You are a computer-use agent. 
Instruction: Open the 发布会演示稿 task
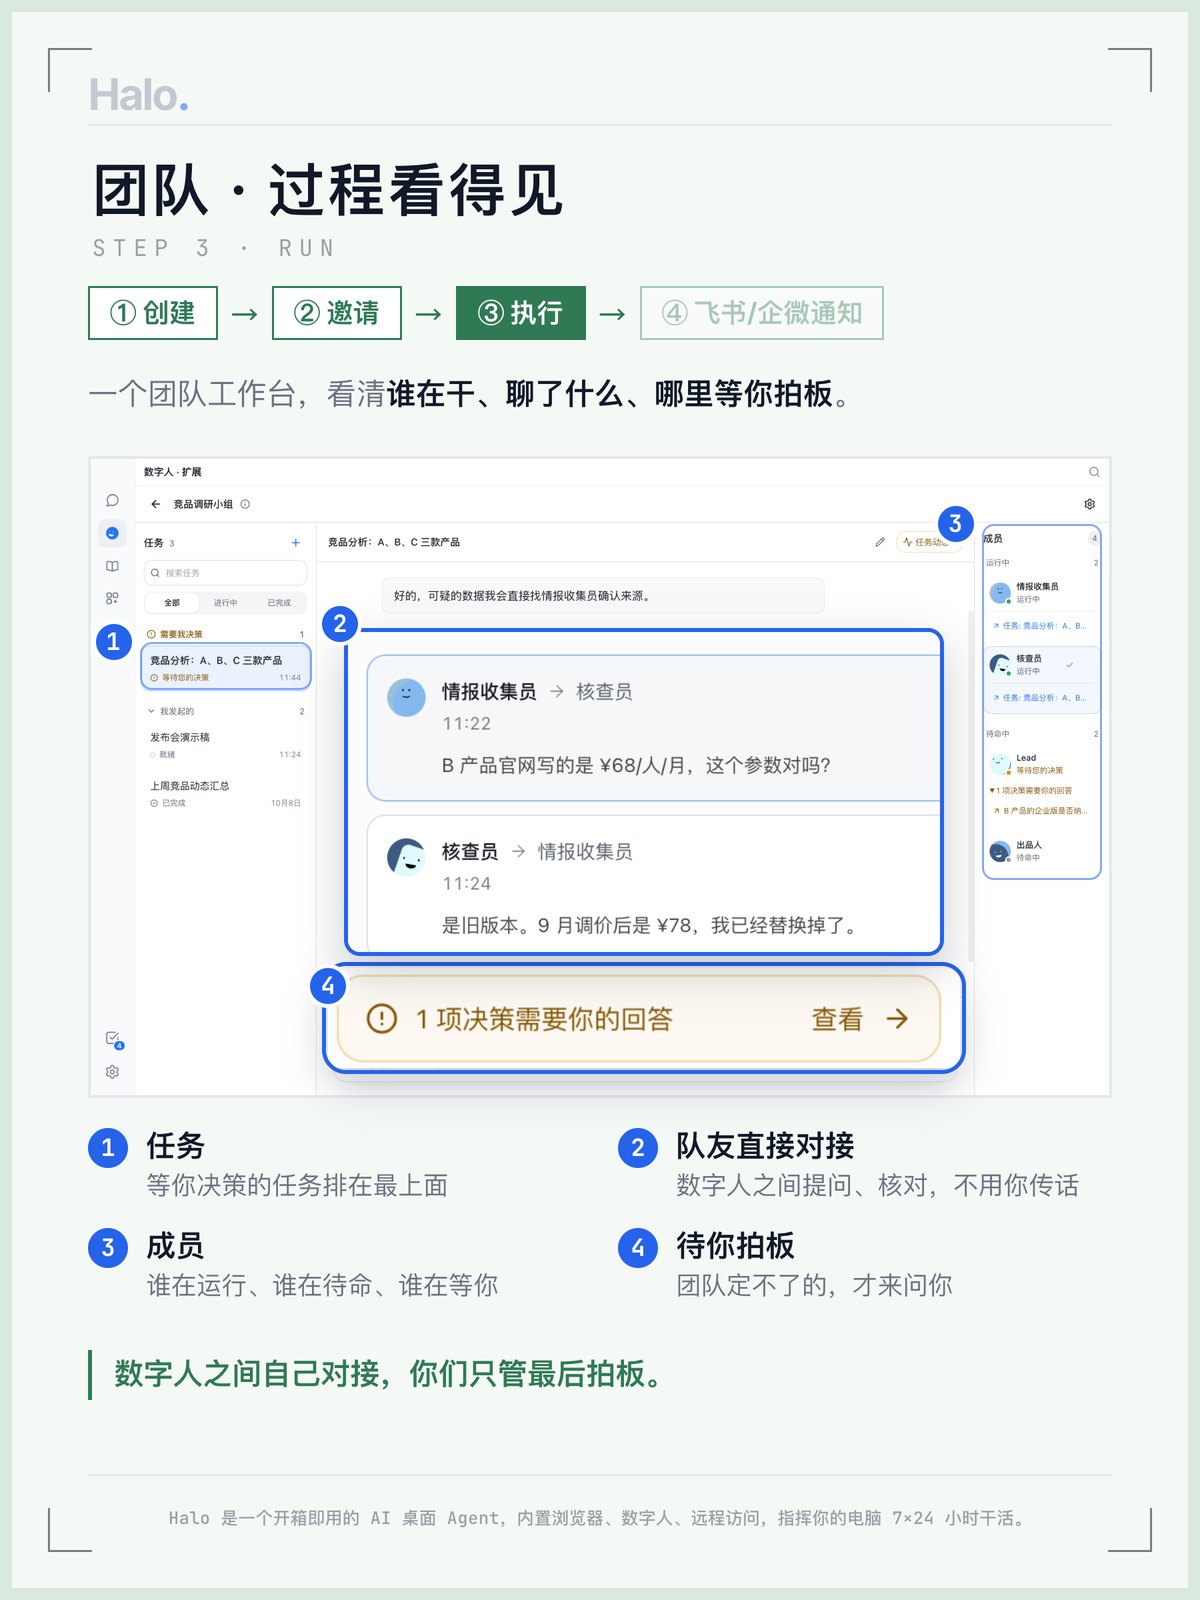tap(226, 745)
